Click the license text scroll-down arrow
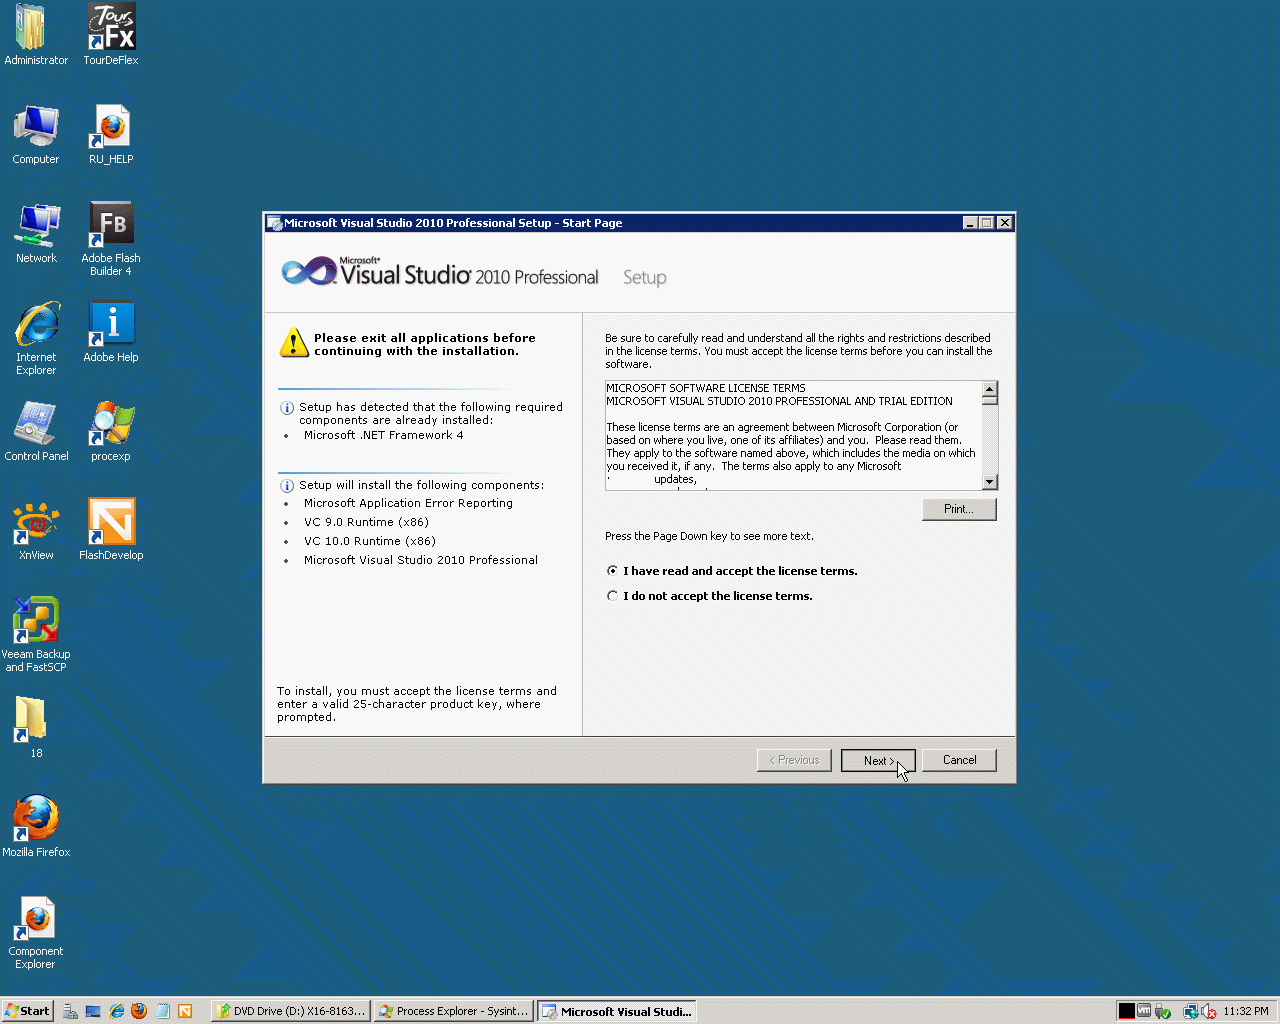 [x=990, y=482]
